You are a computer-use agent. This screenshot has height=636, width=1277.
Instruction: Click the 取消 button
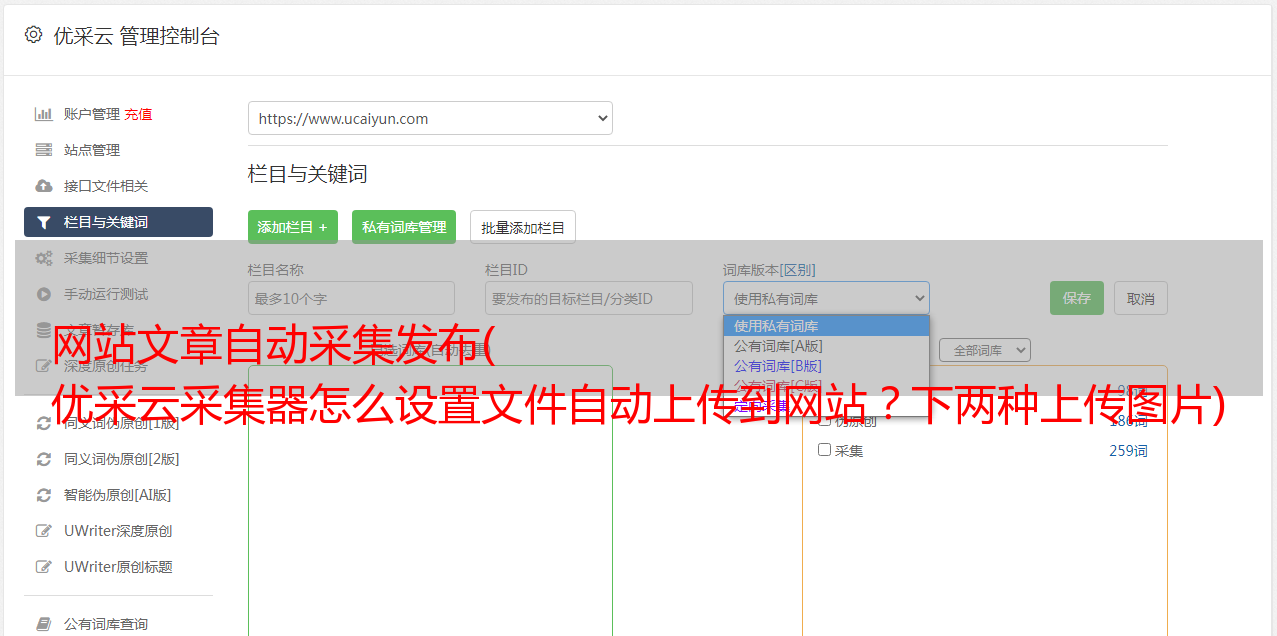point(1141,298)
